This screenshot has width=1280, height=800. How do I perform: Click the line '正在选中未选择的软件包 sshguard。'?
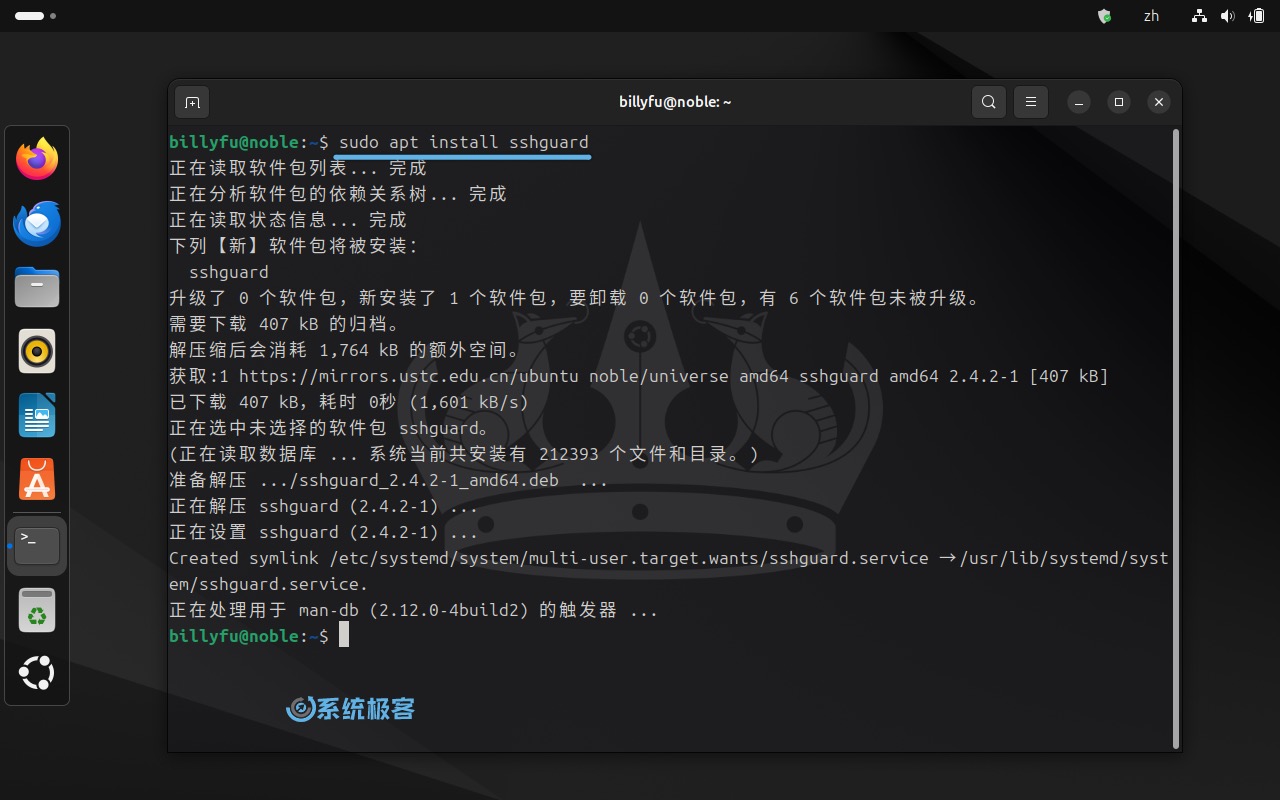[x=330, y=428]
